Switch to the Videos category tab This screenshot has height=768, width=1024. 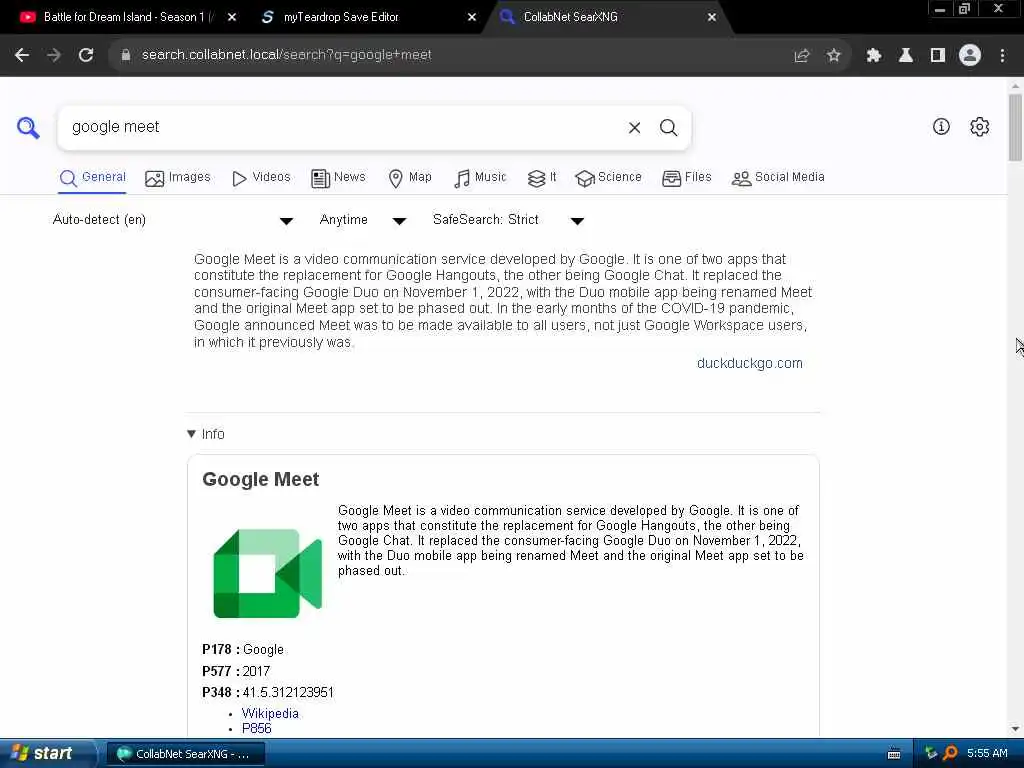(x=261, y=178)
